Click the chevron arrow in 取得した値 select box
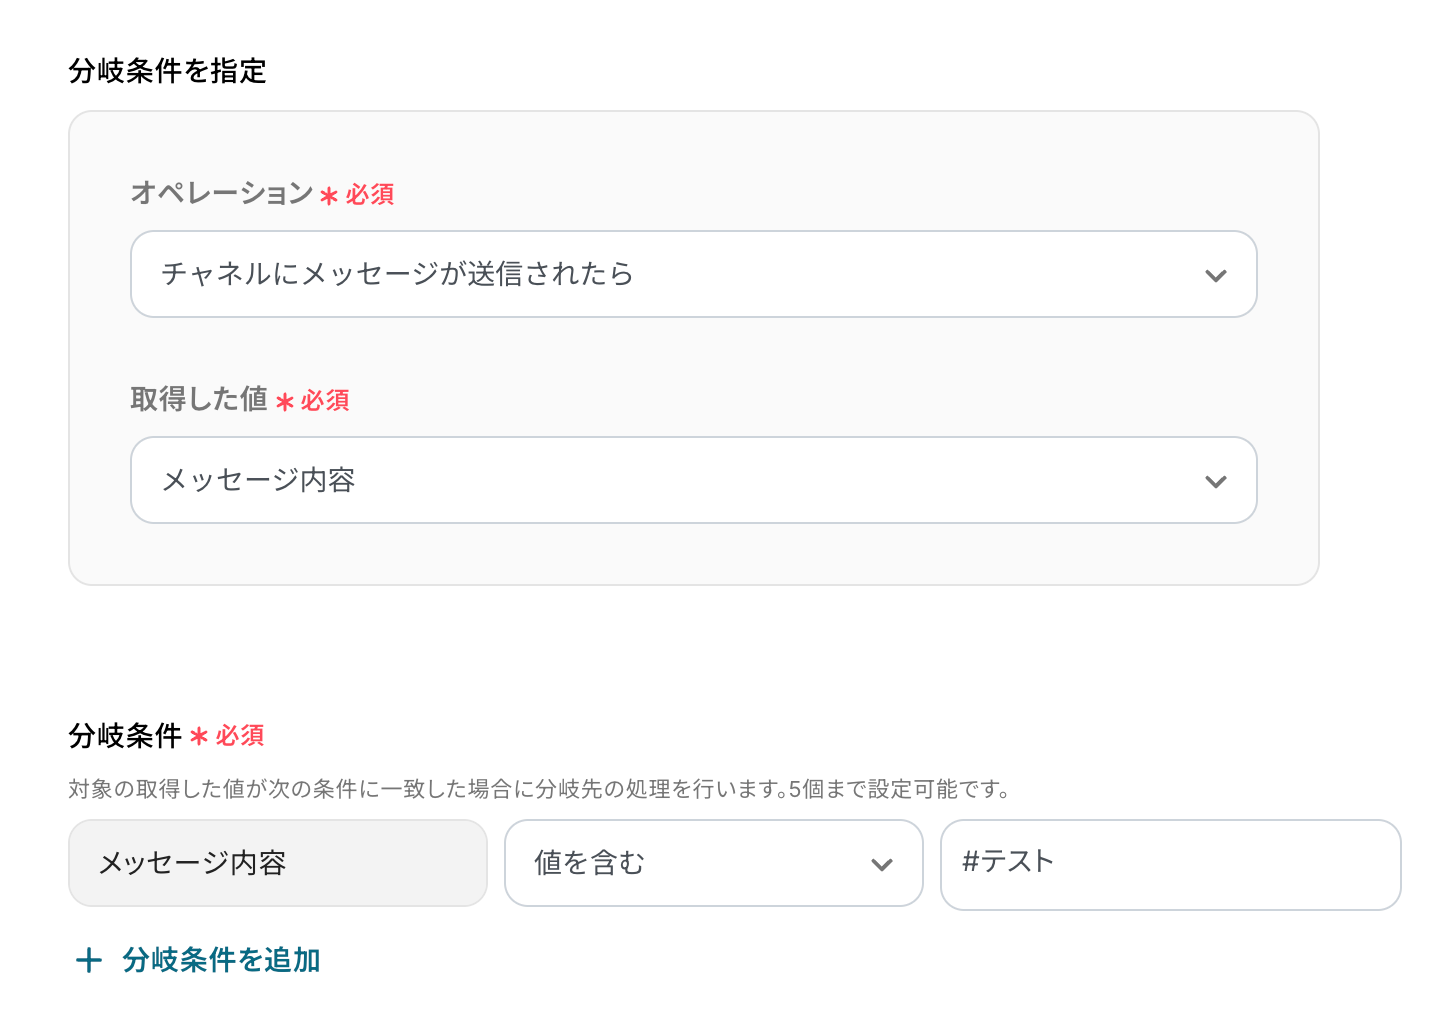 pos(1215,481)
